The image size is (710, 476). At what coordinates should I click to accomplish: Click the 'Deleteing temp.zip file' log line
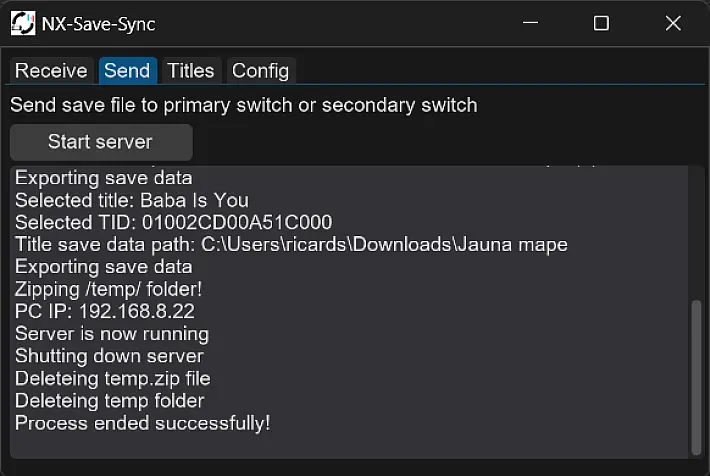point(113,379)
